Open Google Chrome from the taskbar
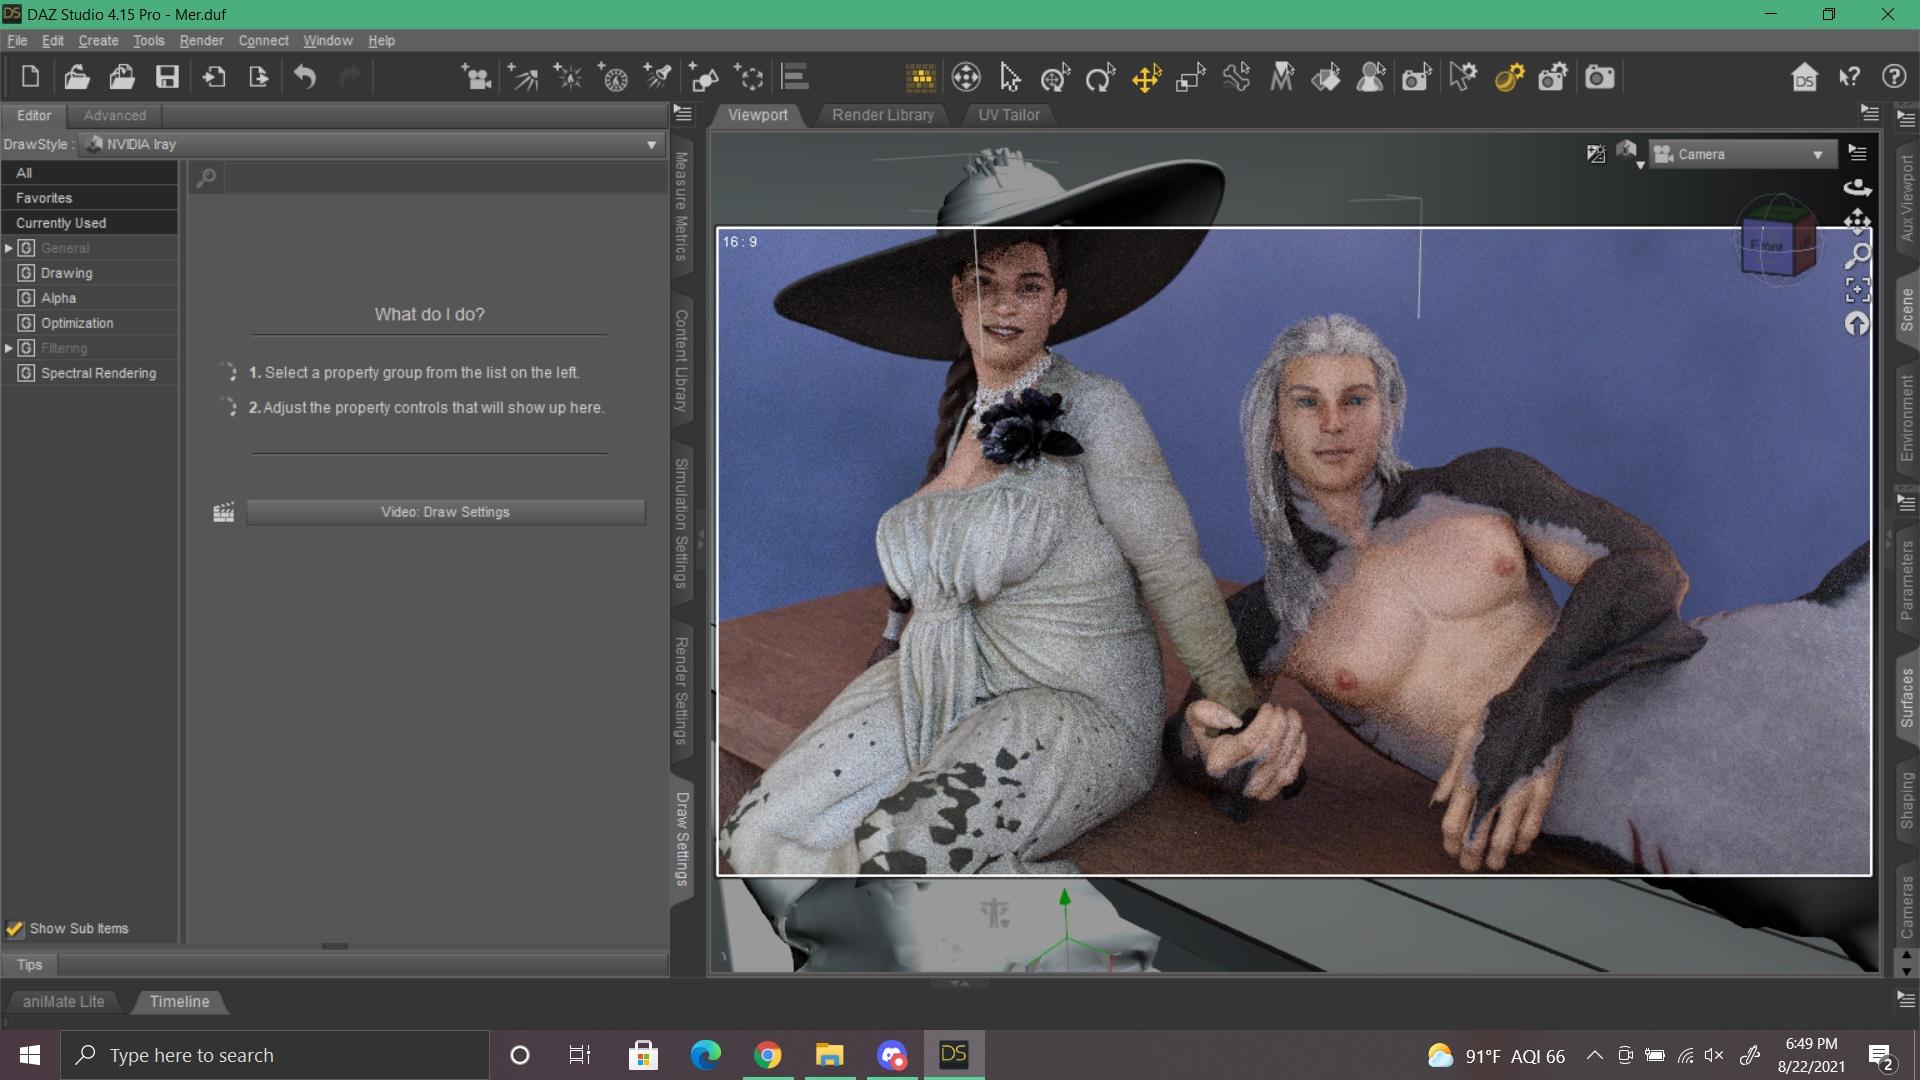The image size is (1920, 1080). click(767, 1055)
